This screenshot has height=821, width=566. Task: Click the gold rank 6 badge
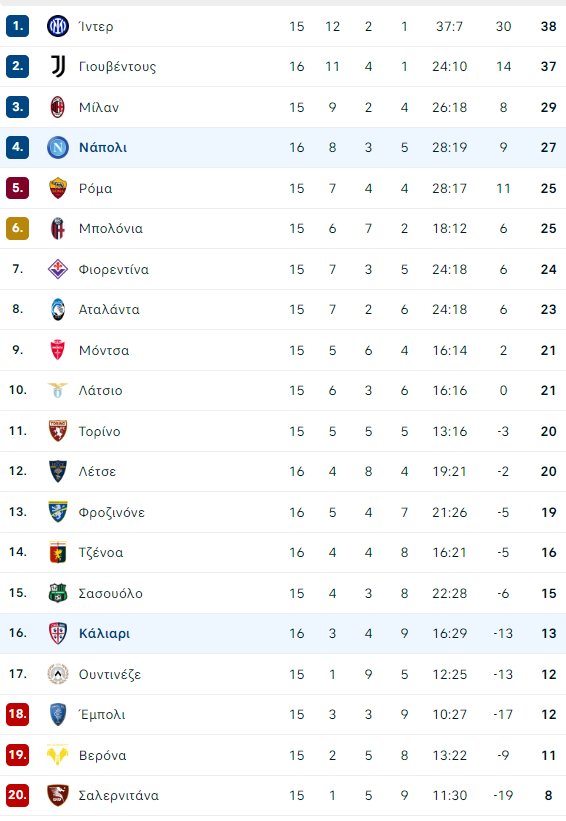pyautogui.click(x=17, y=228)
